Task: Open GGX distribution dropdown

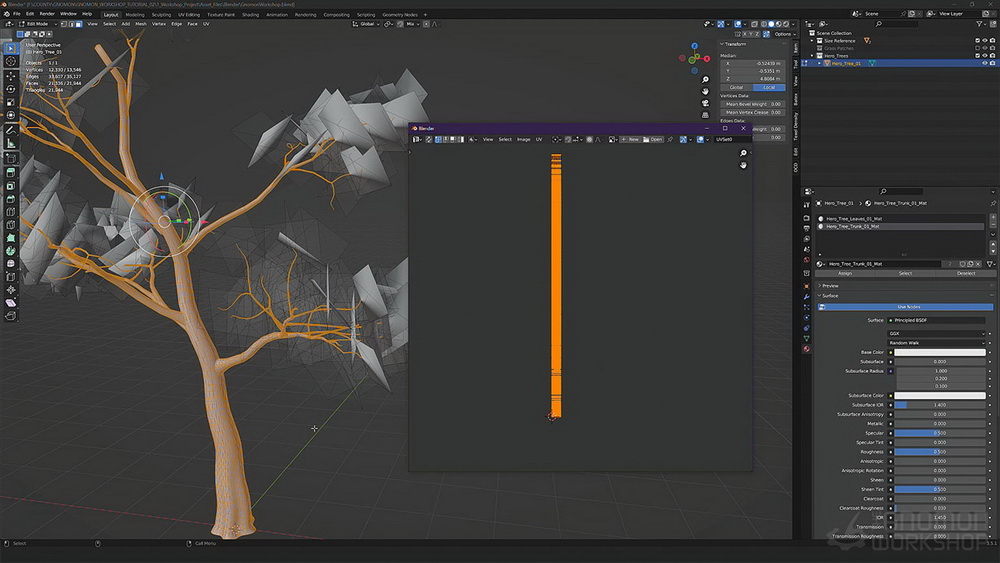Action: 937,333
